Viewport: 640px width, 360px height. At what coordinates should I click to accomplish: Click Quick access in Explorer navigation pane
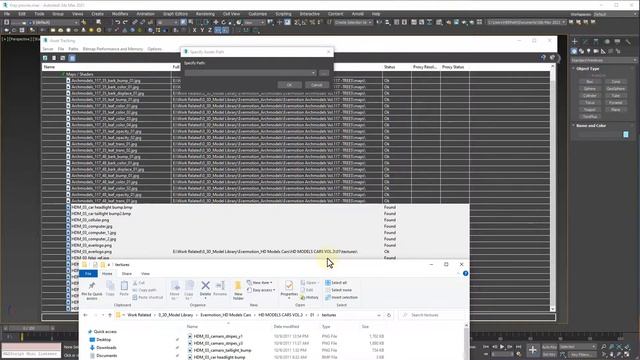coord(105,332)
